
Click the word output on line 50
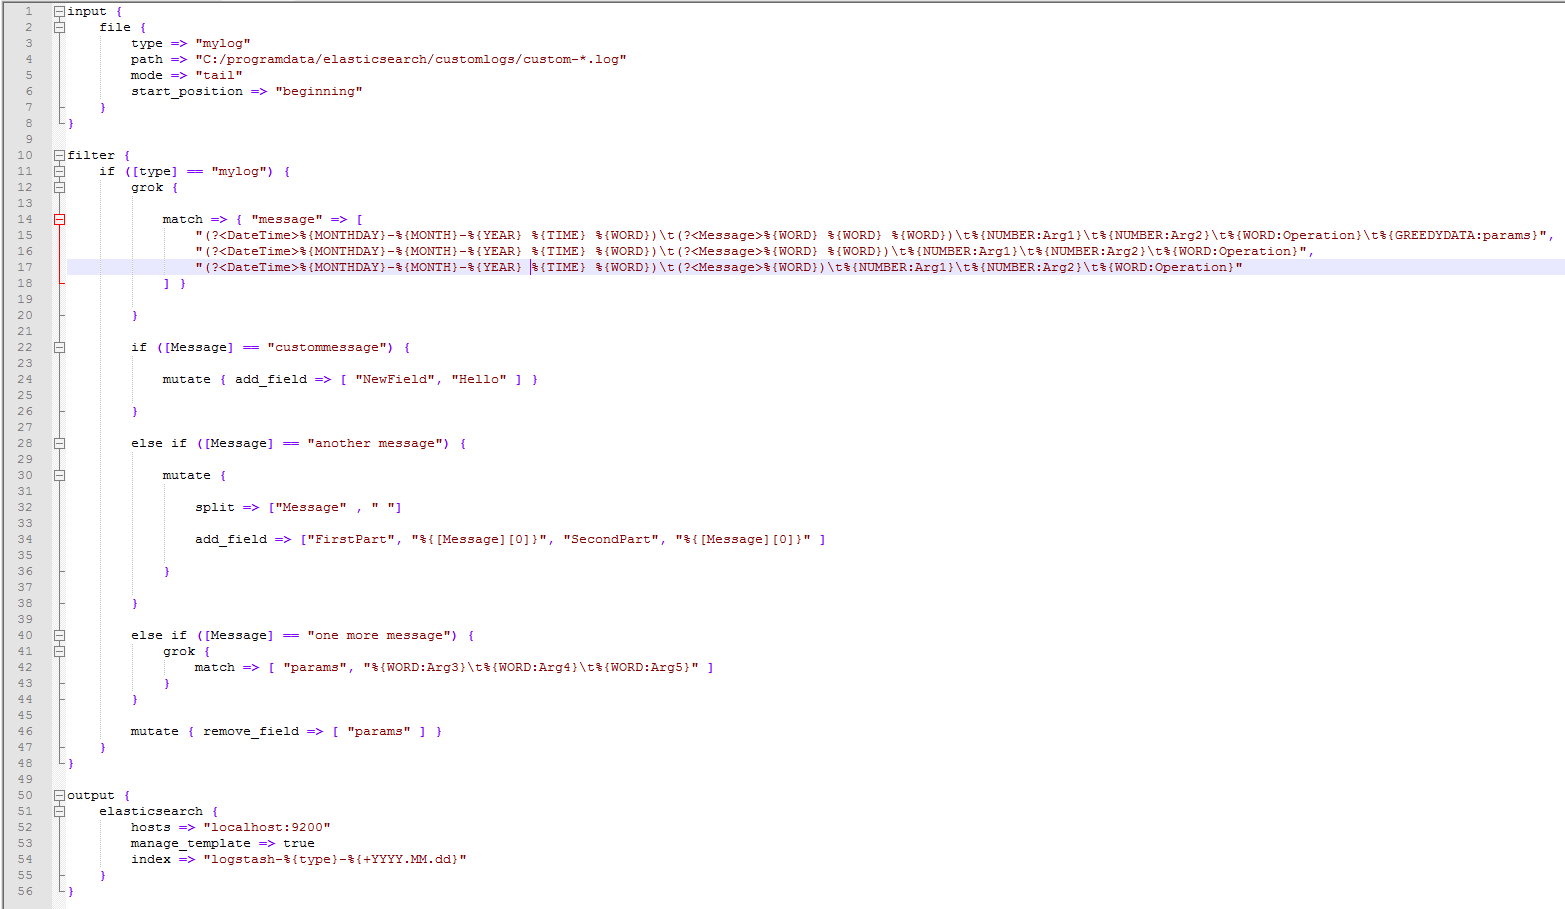pyautogui.click(x=91, y=795)
